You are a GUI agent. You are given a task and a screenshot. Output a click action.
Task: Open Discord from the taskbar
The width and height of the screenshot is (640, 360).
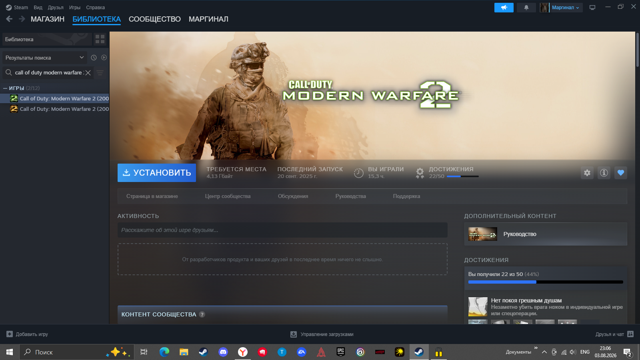point(223,352)
